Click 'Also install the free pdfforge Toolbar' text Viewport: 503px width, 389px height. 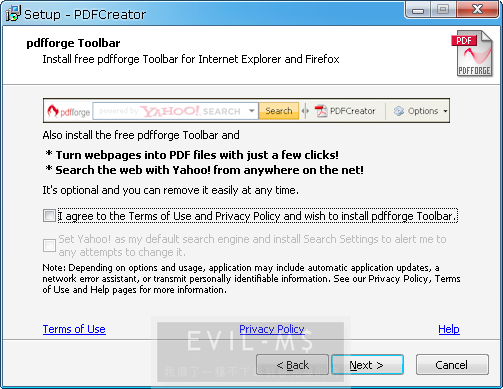click(141, 135)
